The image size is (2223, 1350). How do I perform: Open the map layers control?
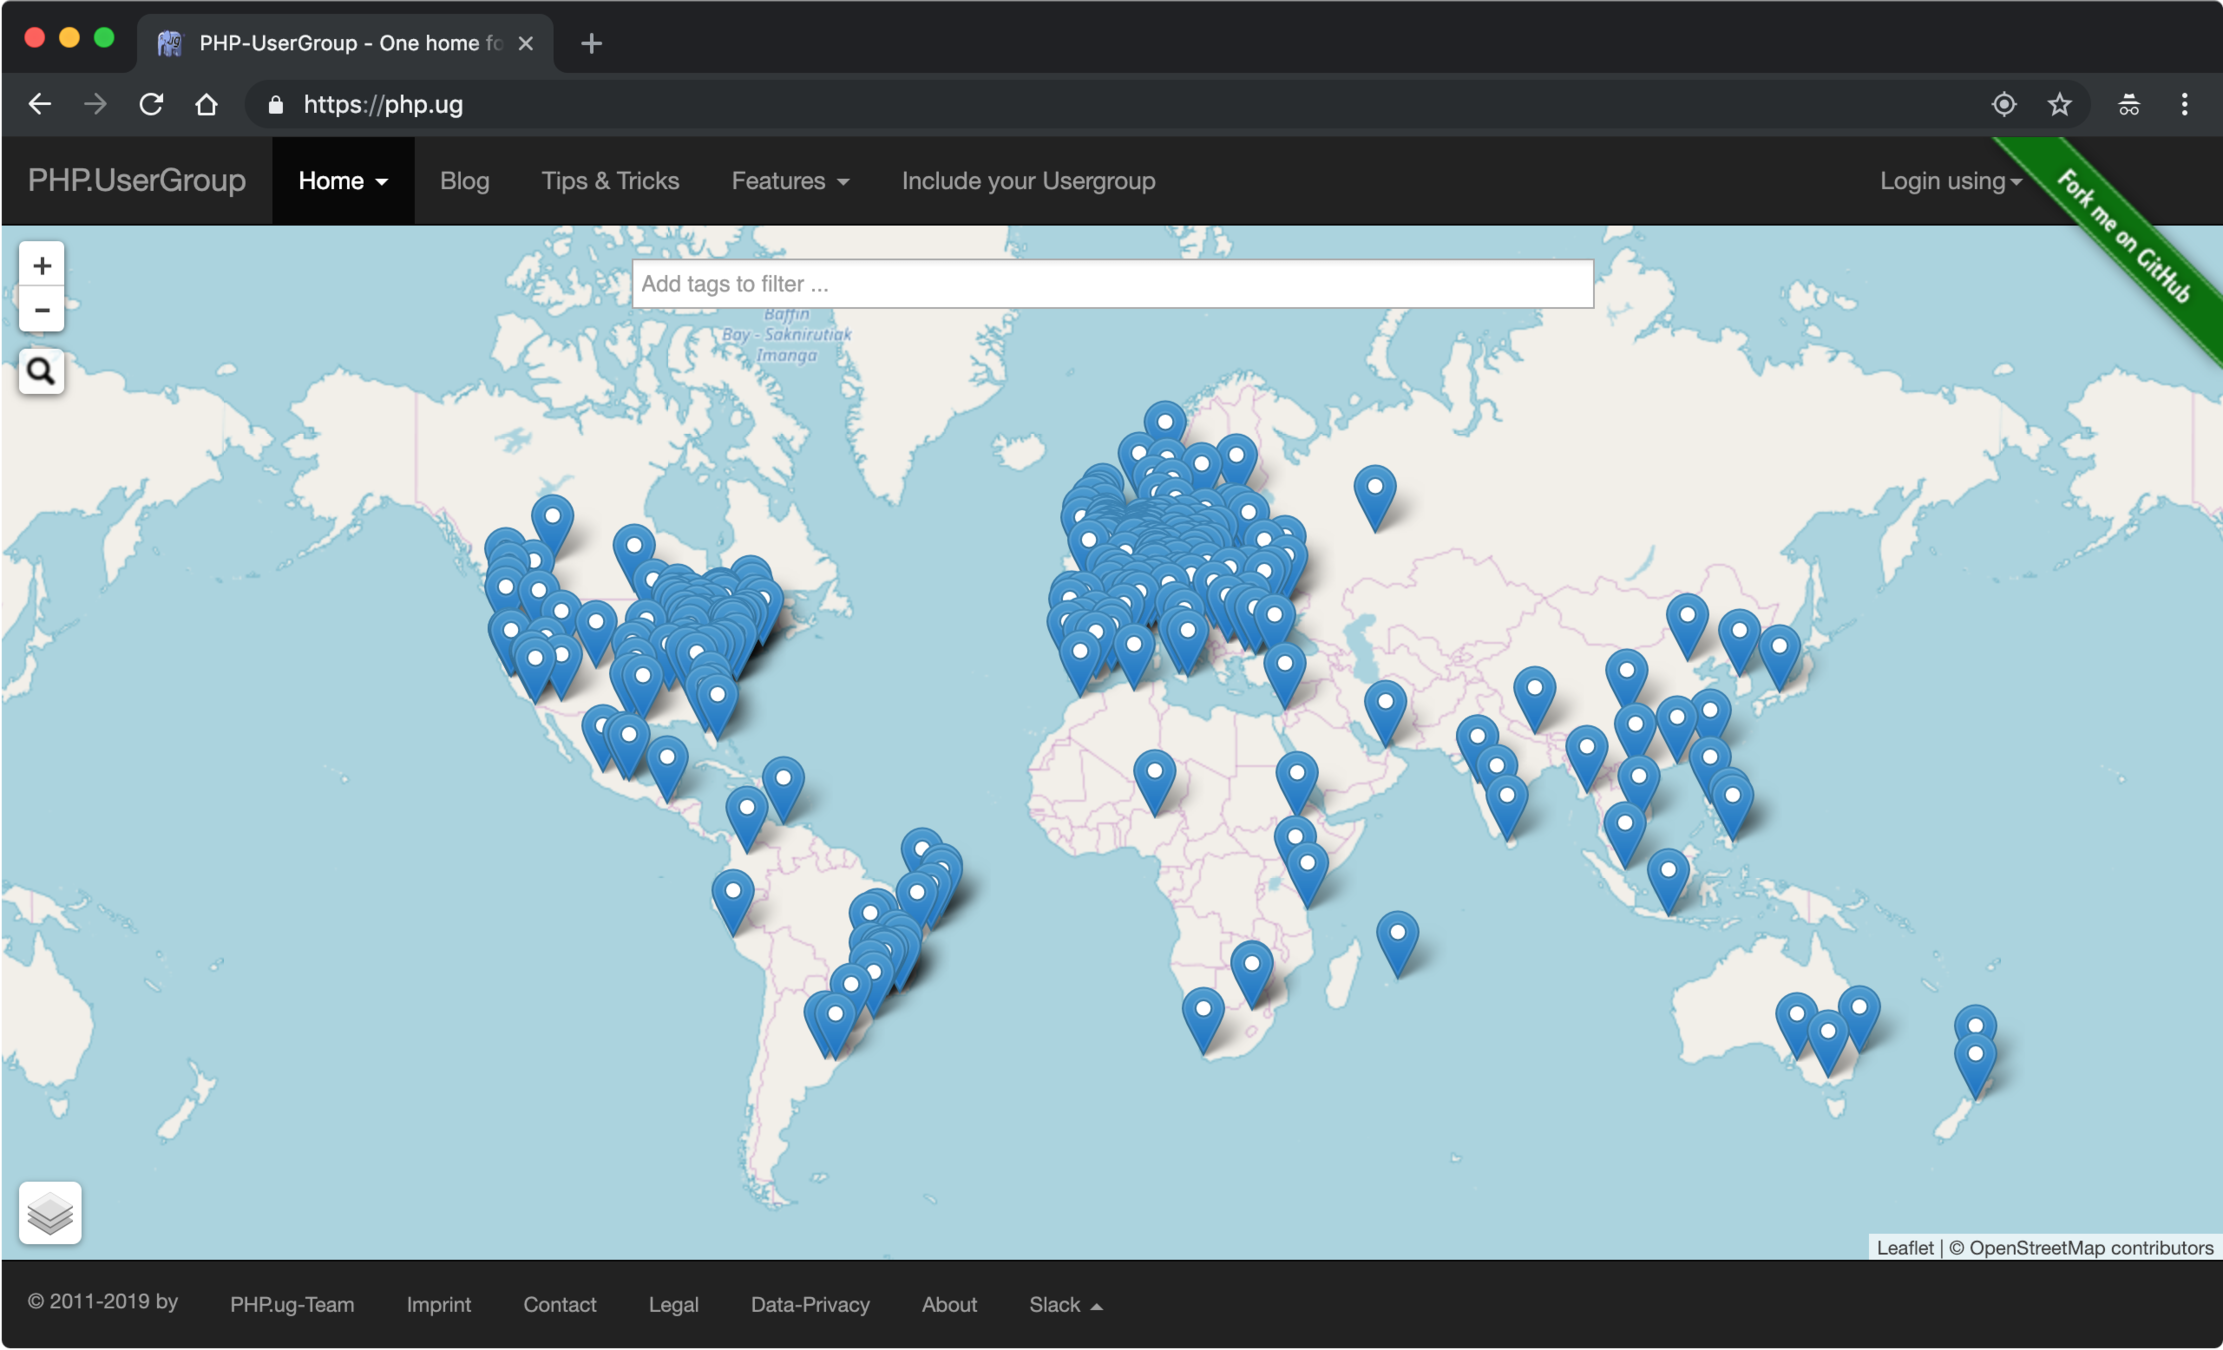pos(50,1213)
